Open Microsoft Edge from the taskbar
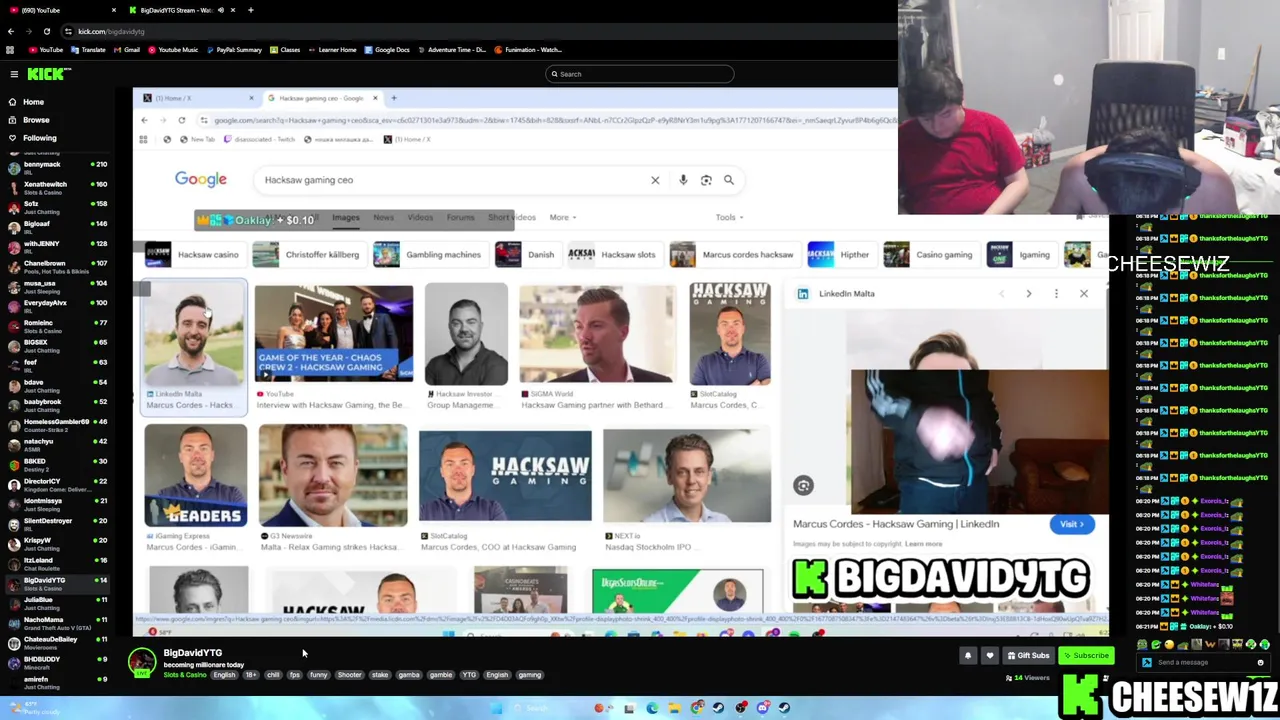This screenshot has height=720, width=1280. [x=652, y=708]
